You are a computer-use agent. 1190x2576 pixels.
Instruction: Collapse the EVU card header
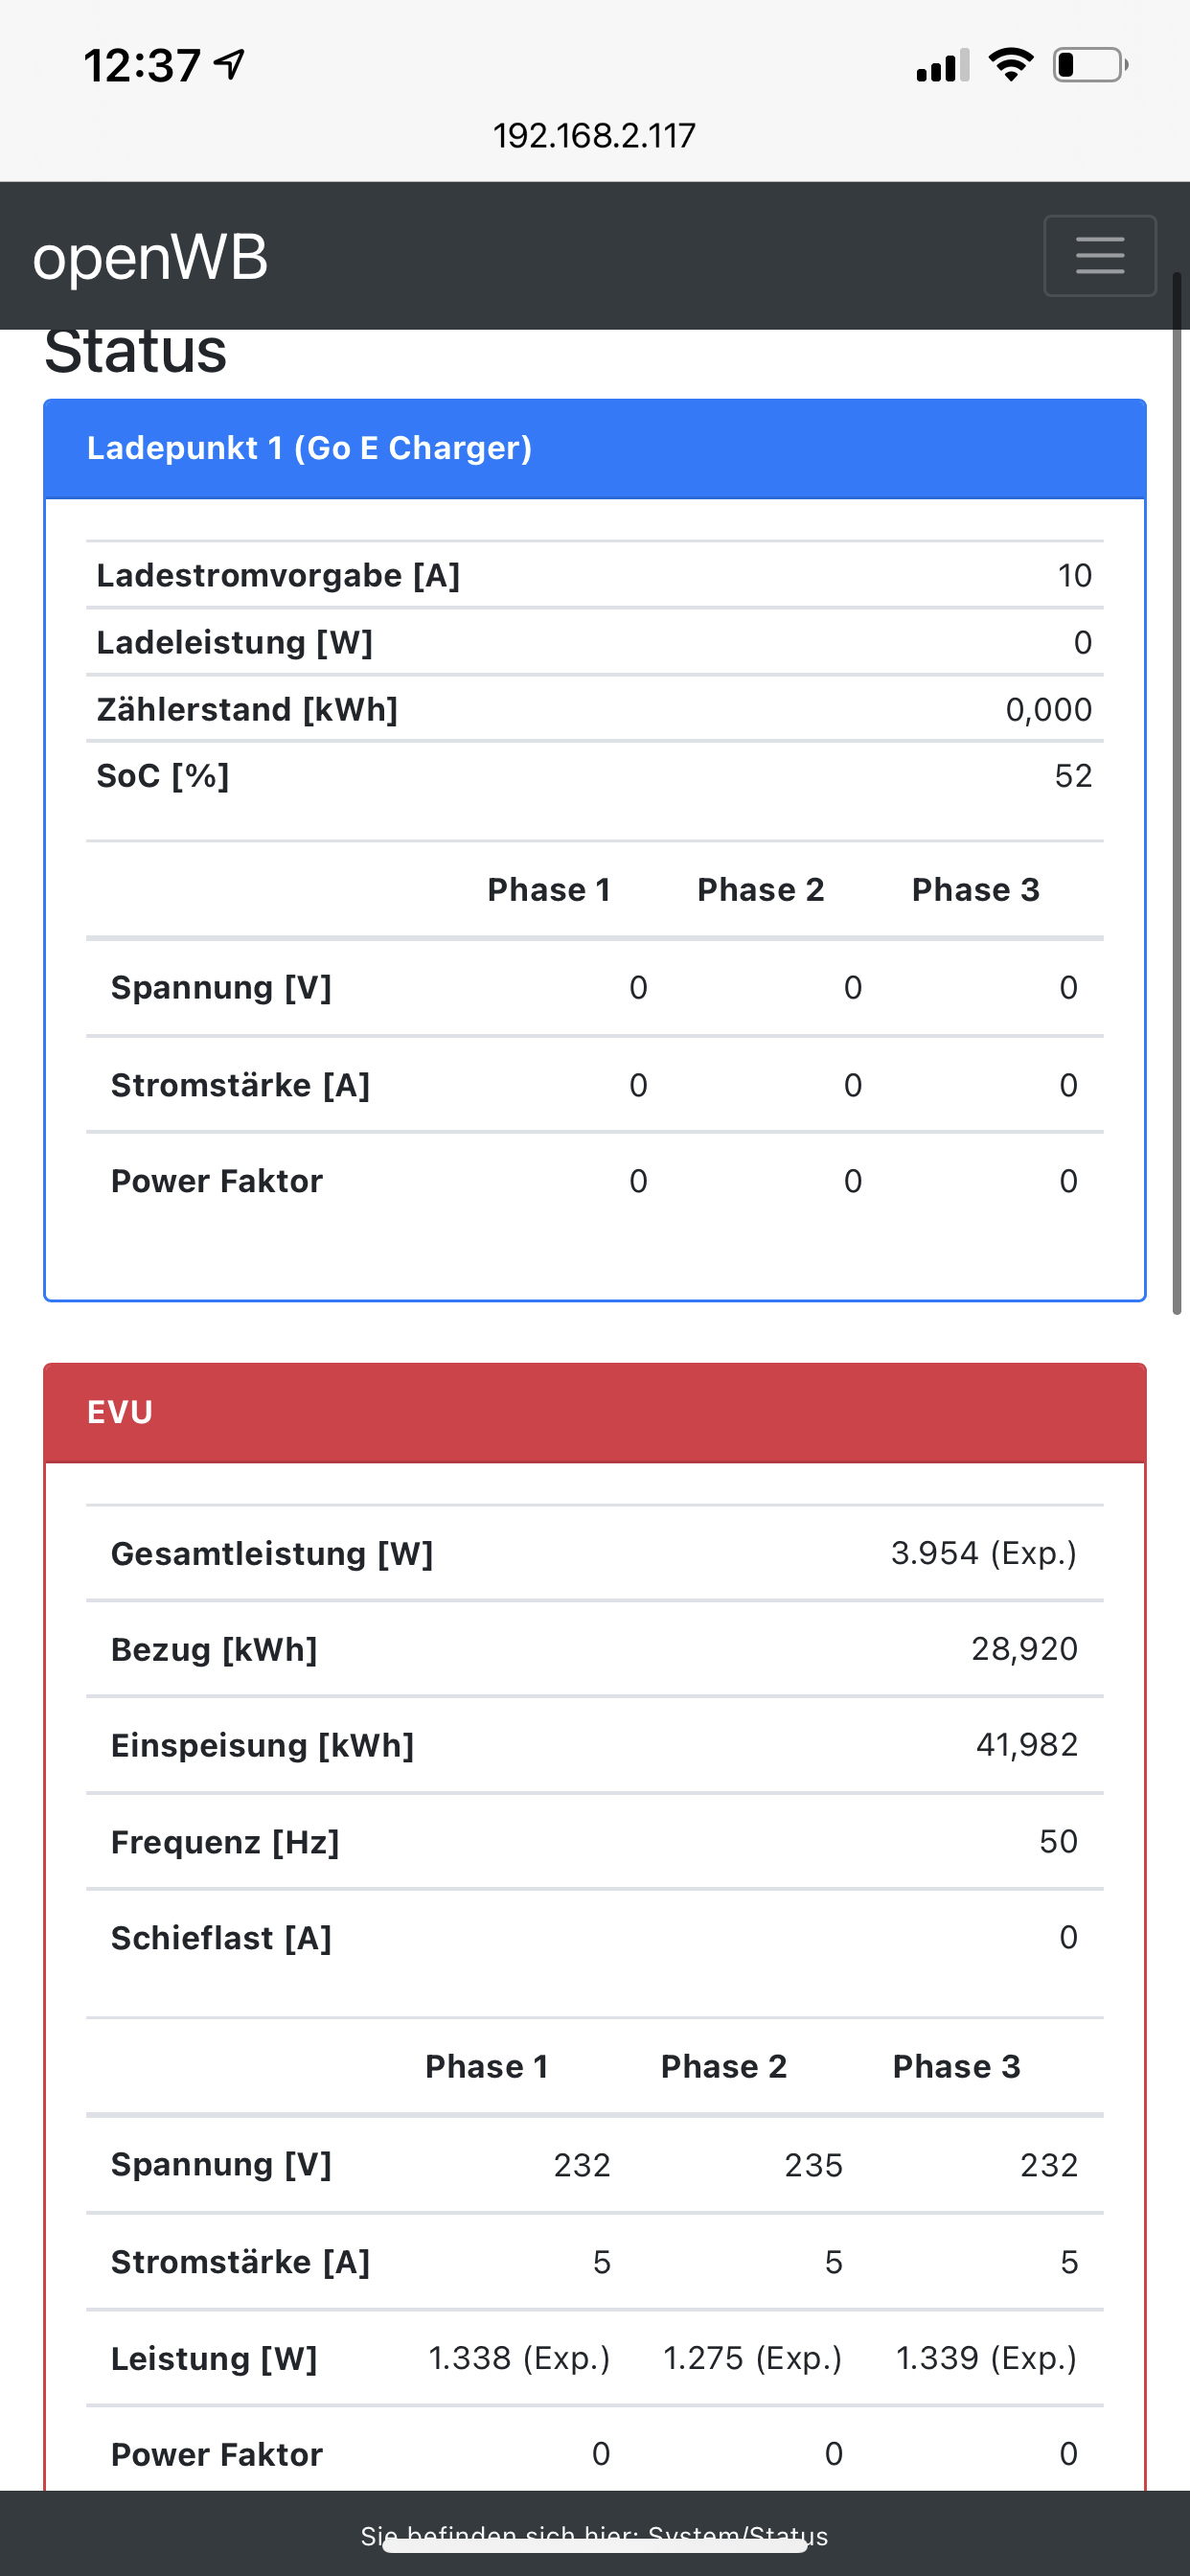[x=594, y=1412]
